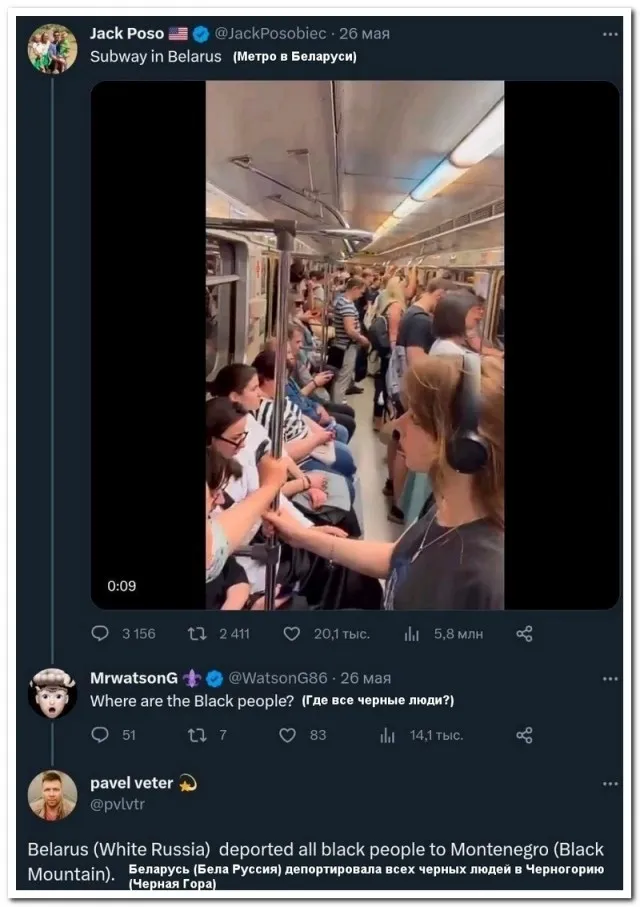
Task: Open more options on pavel veter's tweet
Action: point(610,784)
